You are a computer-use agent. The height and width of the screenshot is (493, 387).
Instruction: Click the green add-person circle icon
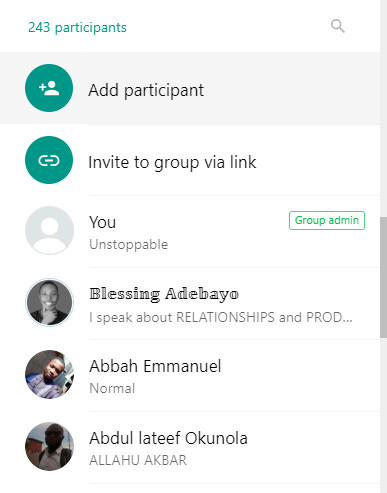tap(49, 88)
